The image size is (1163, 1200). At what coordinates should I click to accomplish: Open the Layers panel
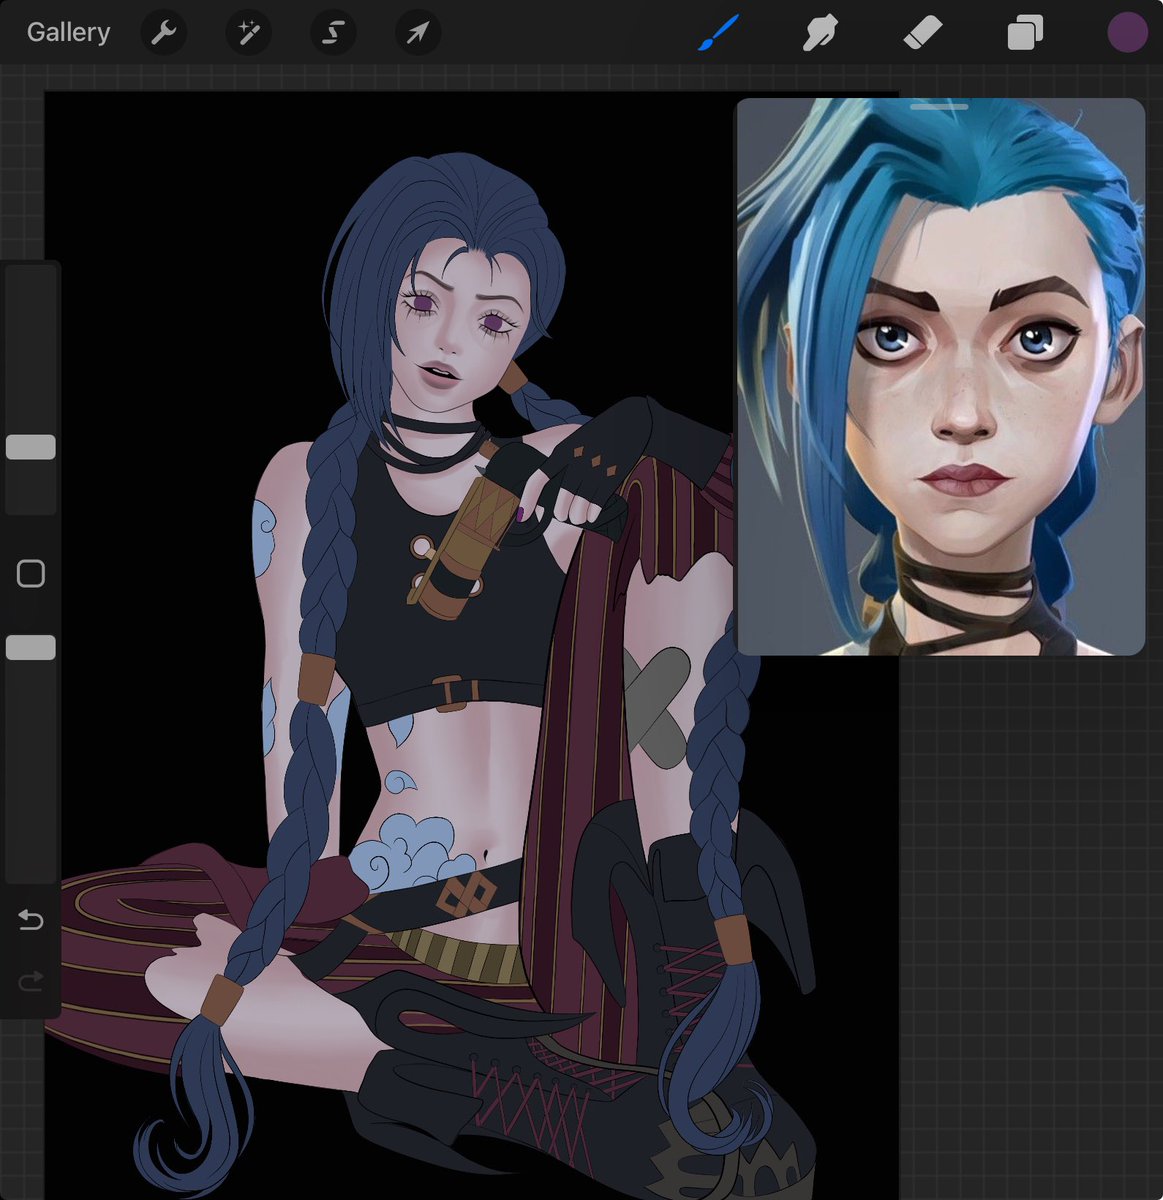(1025, 33)
